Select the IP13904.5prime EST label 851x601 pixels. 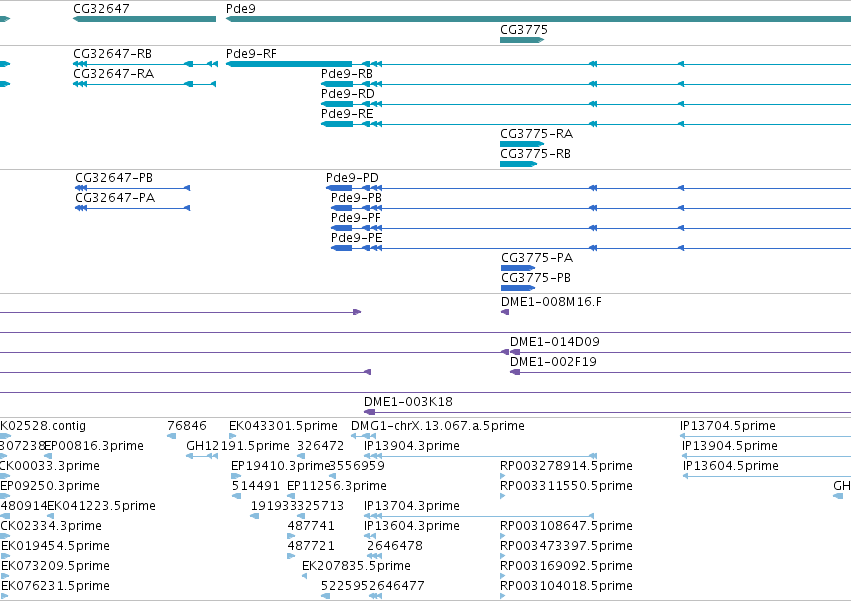tap(730, 446)
